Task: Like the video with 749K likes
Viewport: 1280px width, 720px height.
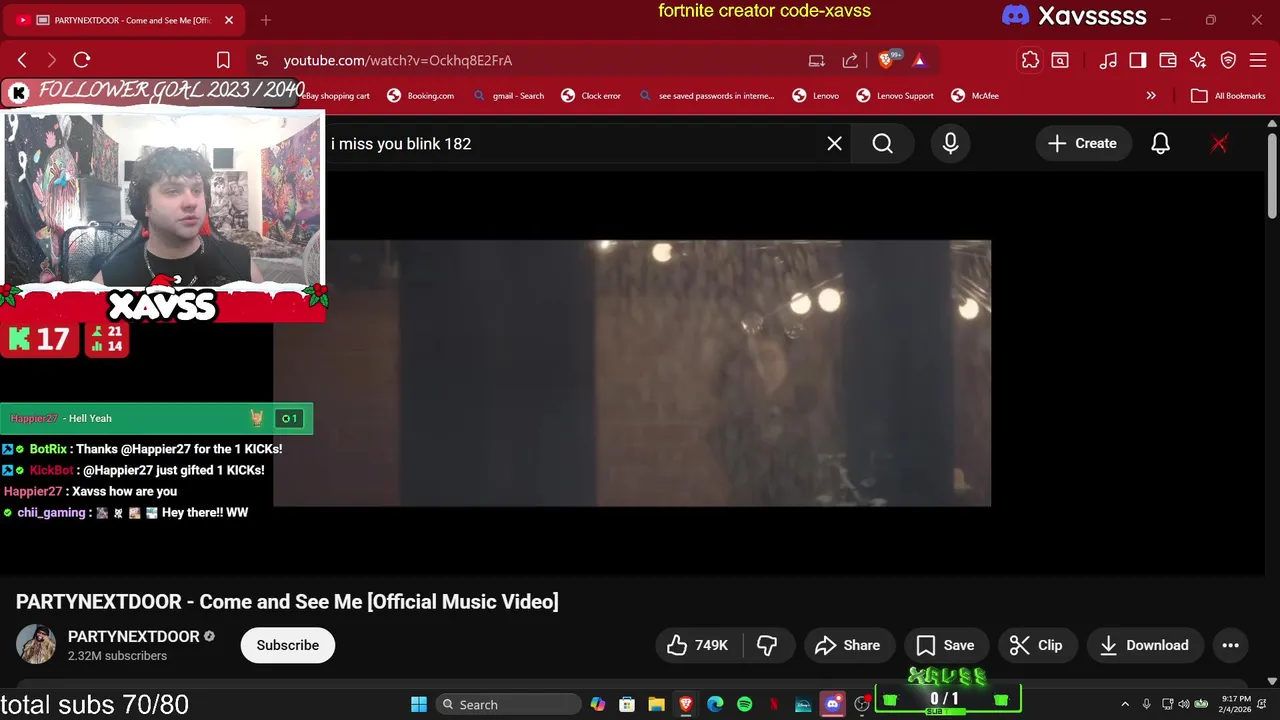Action: 698,645
